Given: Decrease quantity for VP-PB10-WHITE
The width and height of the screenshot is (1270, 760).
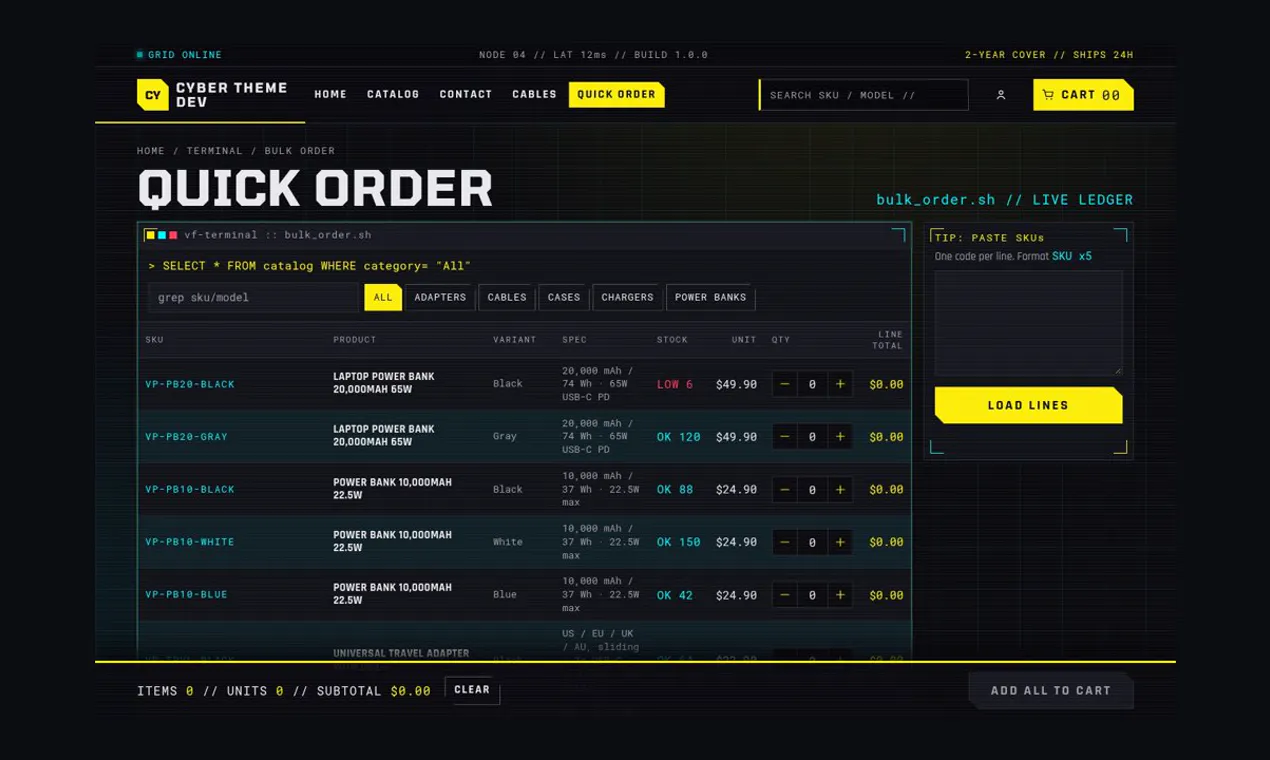Looking at the screenshot, I should (785, 542).
